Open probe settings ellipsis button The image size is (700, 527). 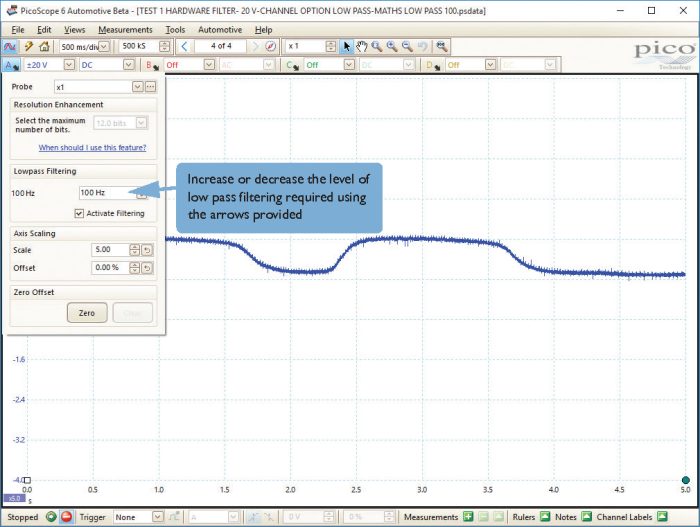(x=150, y=87)
